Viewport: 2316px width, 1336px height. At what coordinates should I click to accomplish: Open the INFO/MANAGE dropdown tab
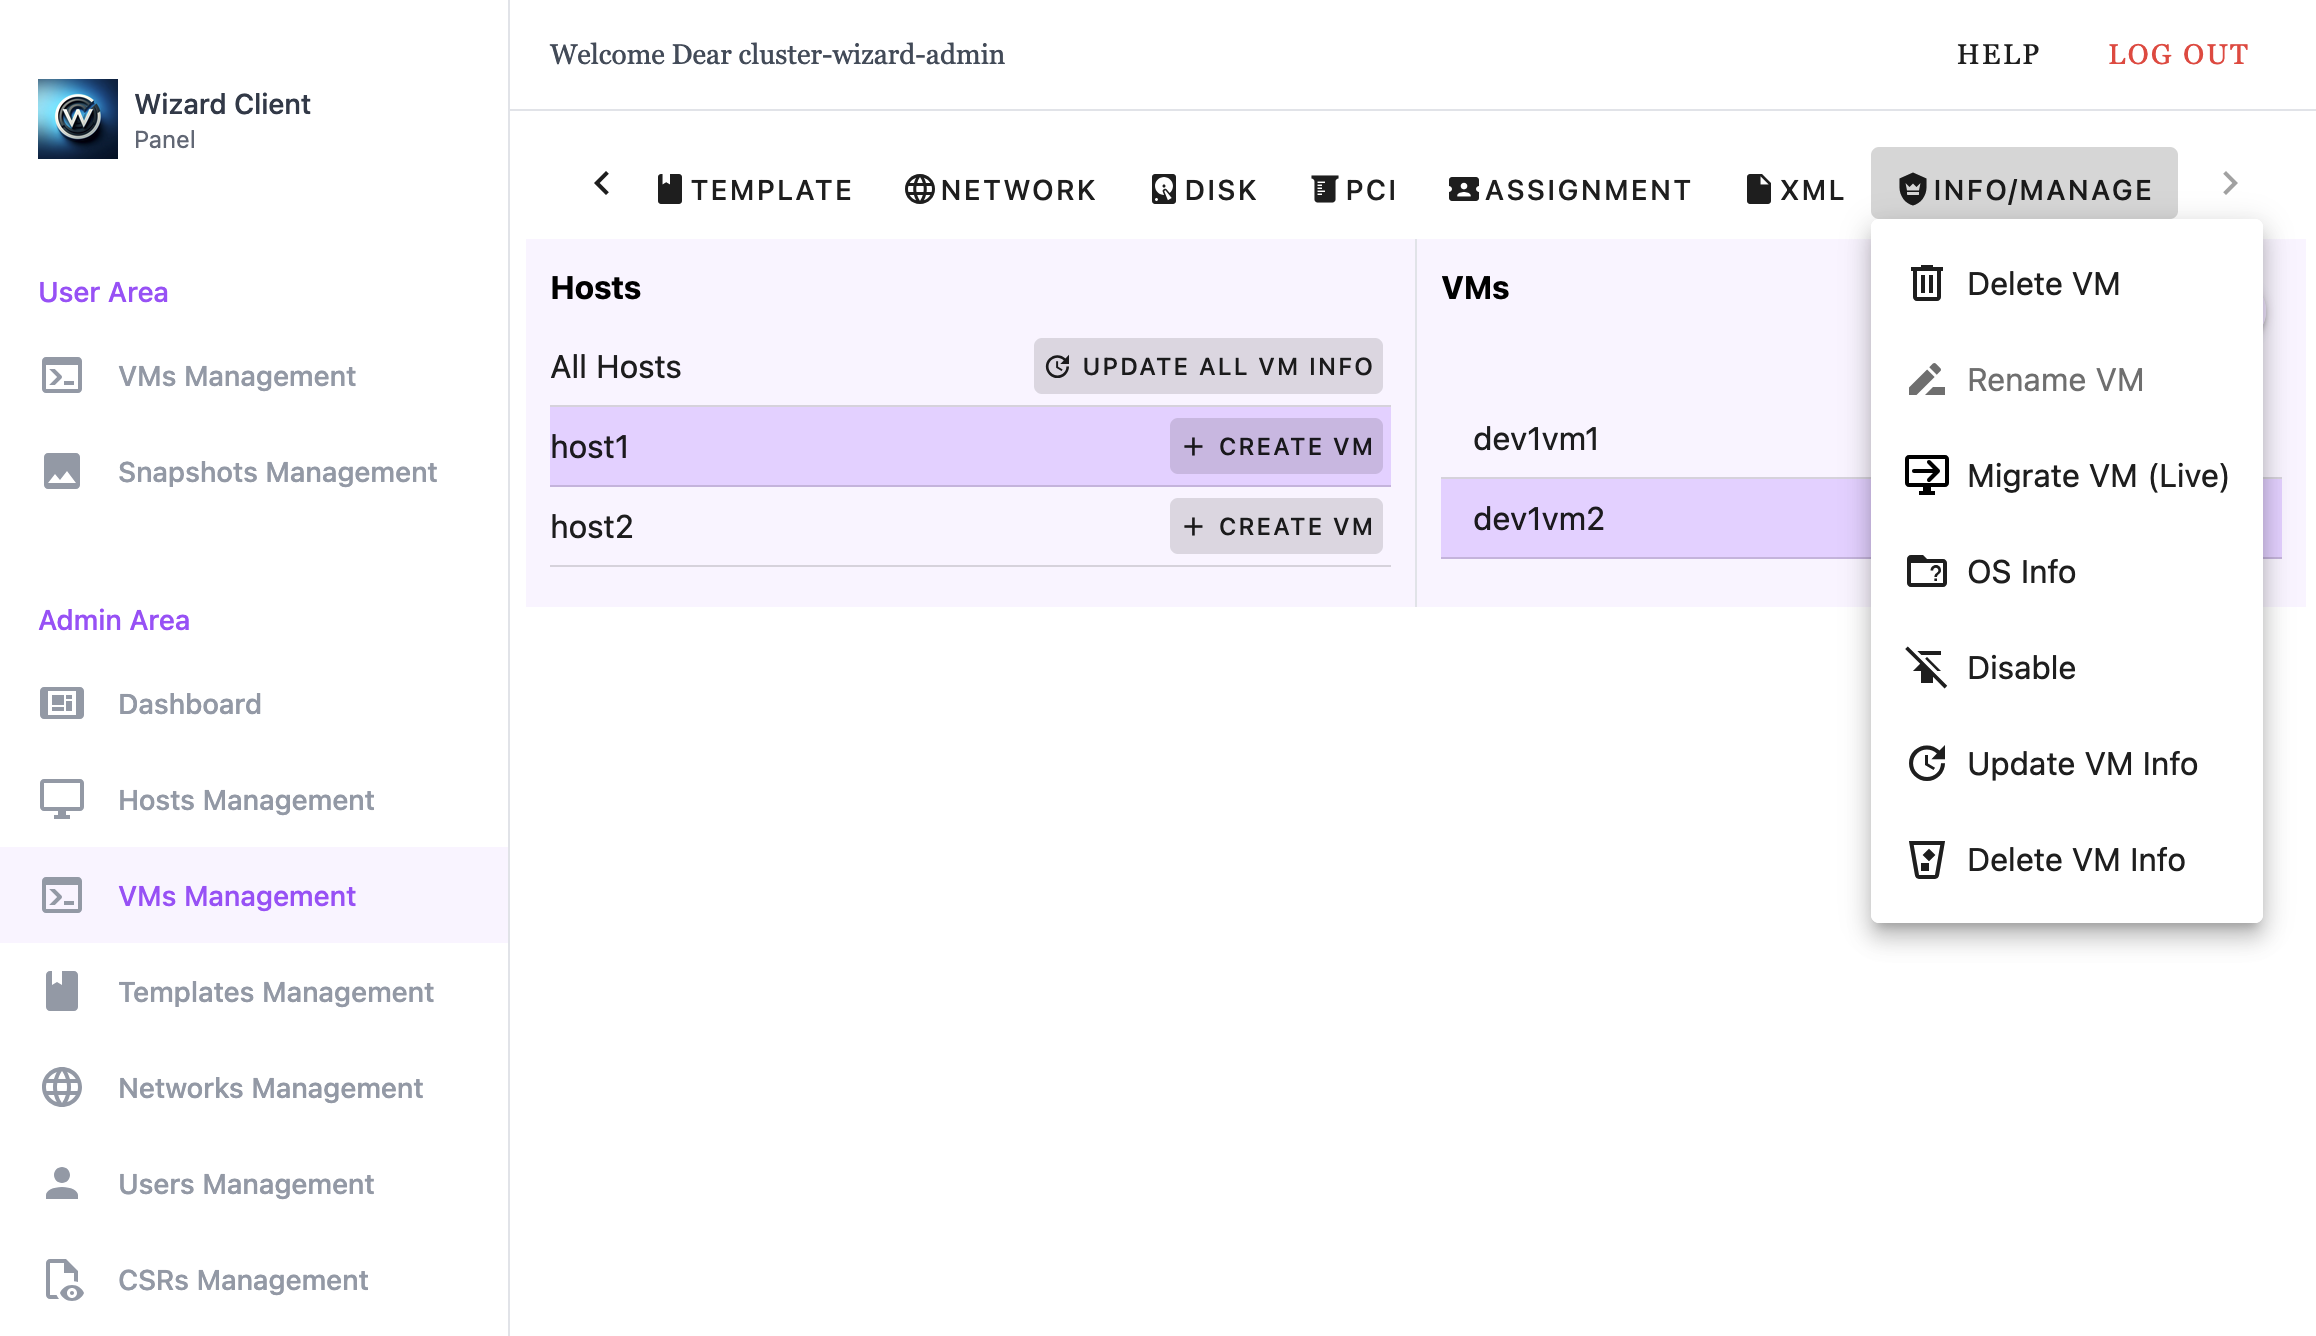[x=2024, y=189]
